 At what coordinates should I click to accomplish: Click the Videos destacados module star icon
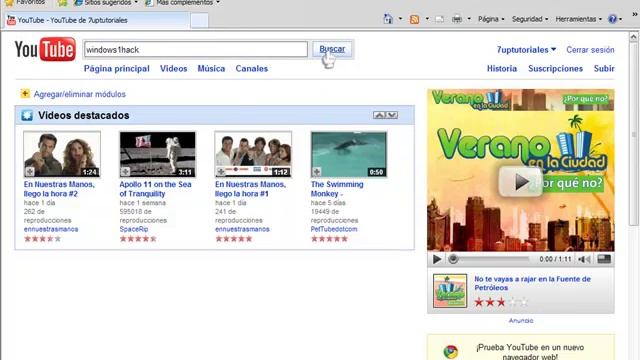pyautogui.click(x=27, y=116)
